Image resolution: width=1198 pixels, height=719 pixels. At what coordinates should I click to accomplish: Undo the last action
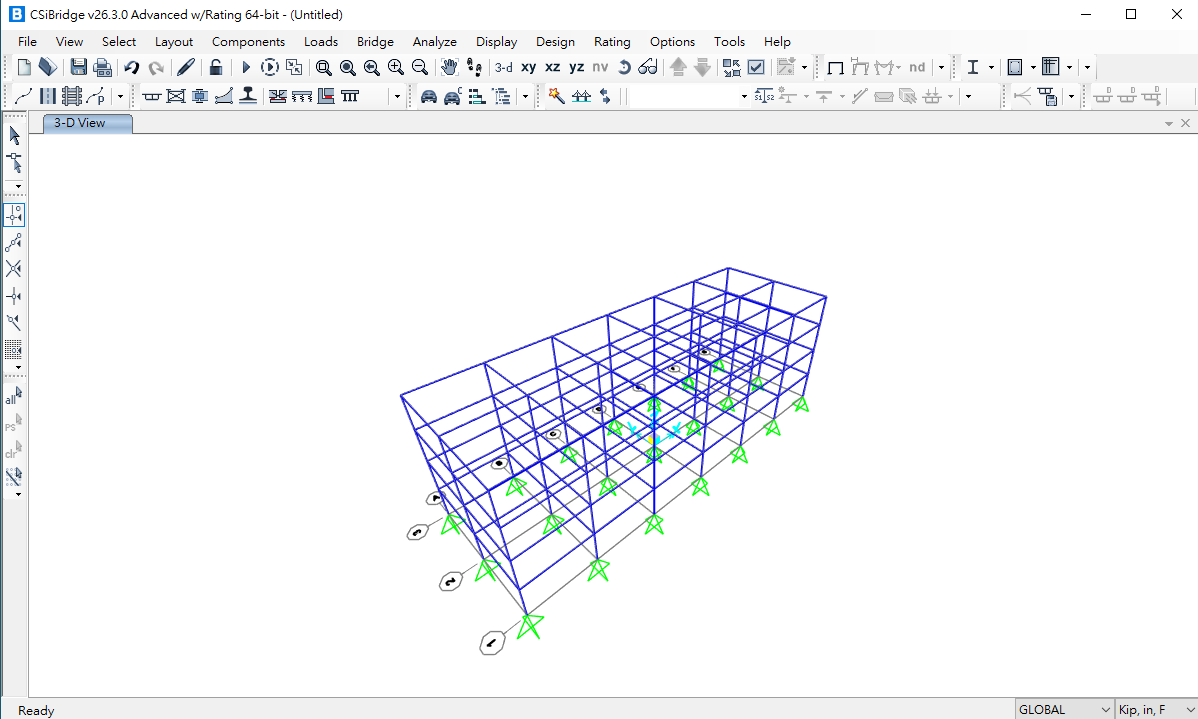click(x=131, y=67)
